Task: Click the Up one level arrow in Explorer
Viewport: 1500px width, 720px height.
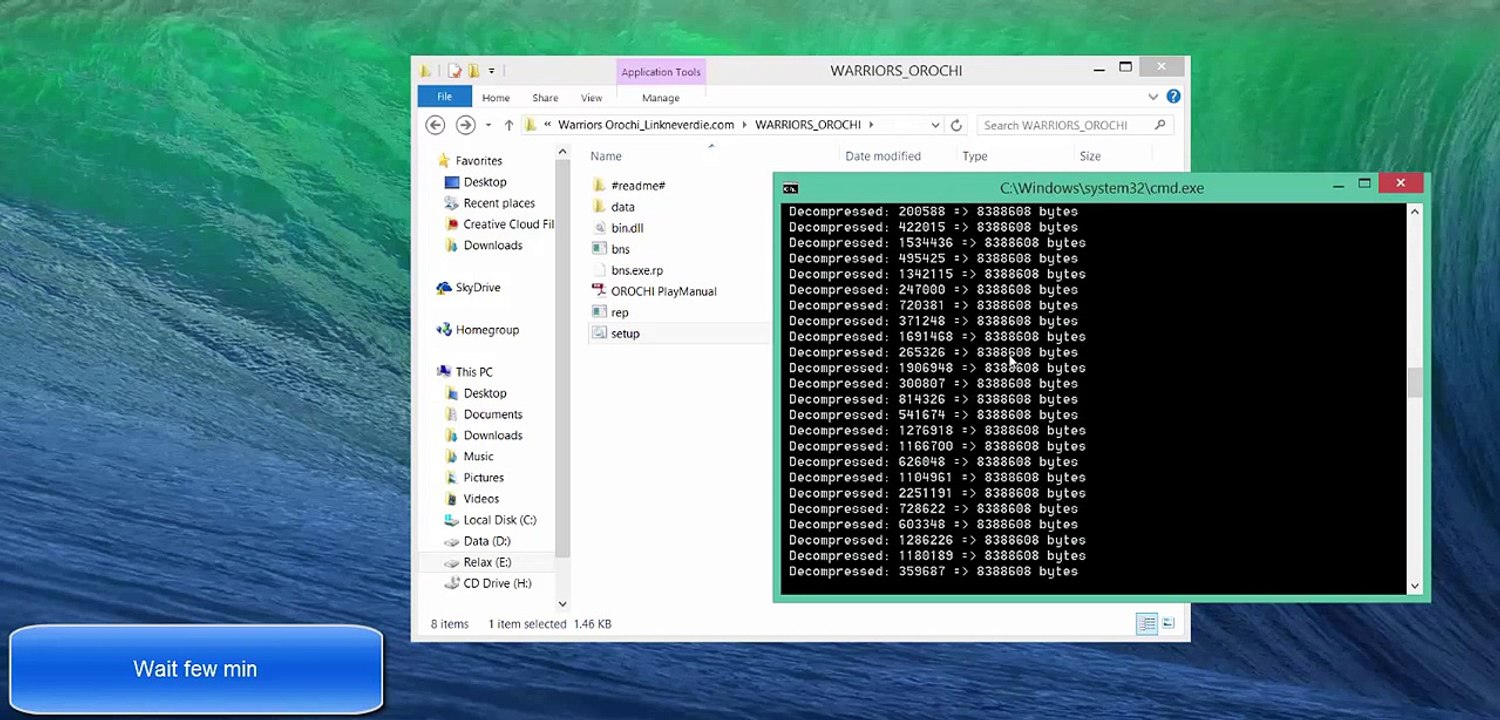Action: pos(508,125)
